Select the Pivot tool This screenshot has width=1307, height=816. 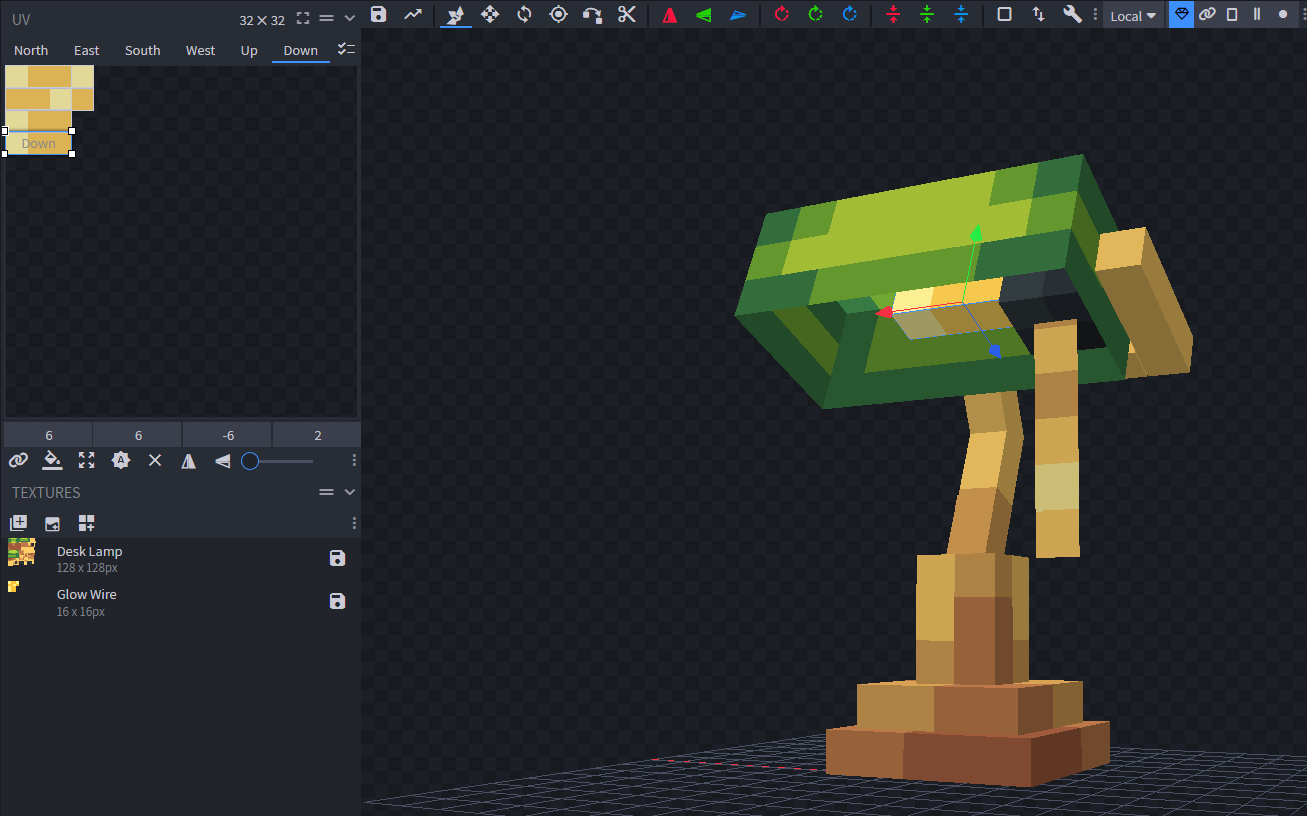tap(559, 14)
